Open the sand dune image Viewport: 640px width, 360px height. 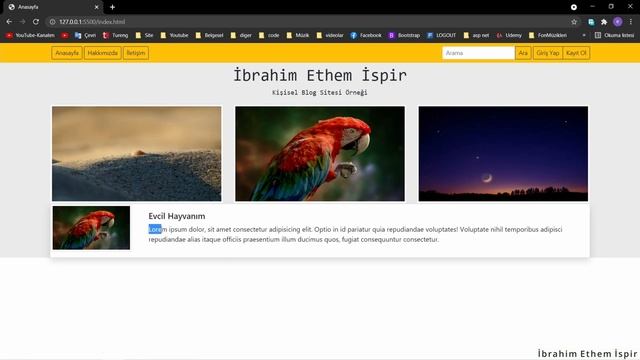137,154
